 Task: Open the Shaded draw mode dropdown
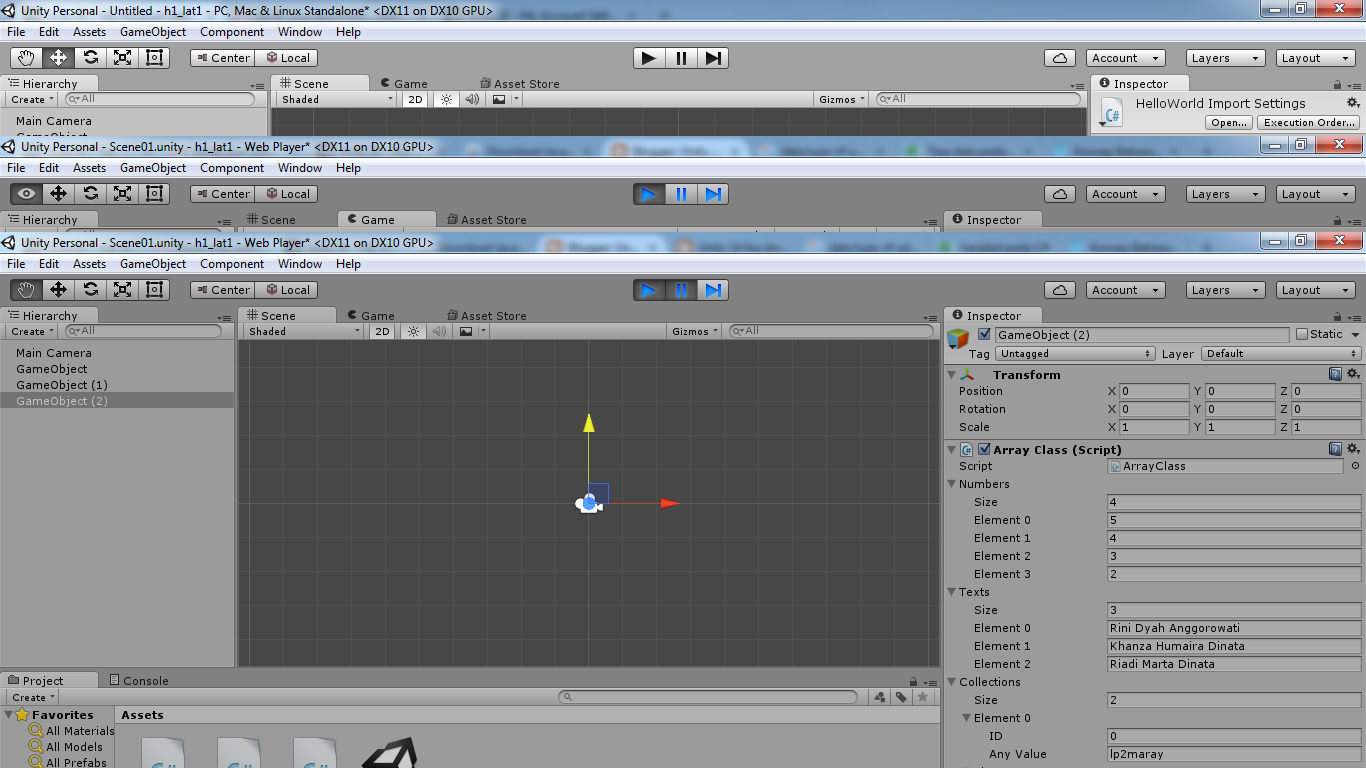pos(300,330)
